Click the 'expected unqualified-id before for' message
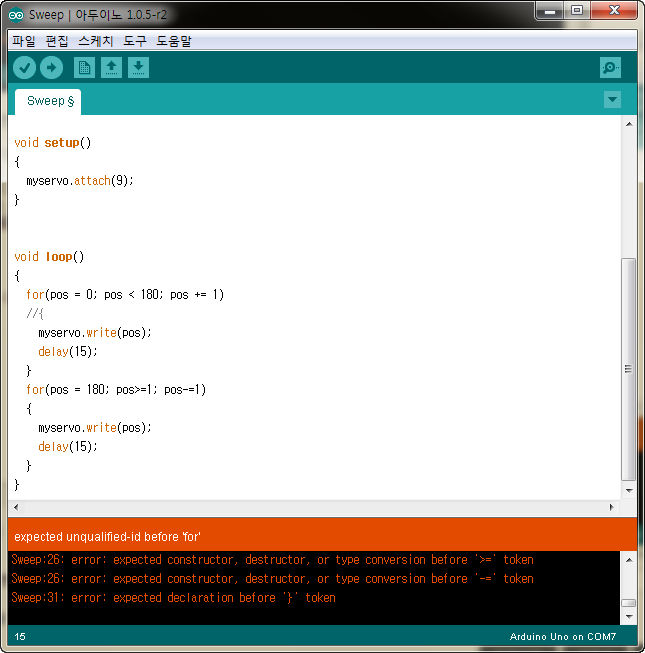Image resolution: width=645 pixels, height=653 pixels. [107, 536]
